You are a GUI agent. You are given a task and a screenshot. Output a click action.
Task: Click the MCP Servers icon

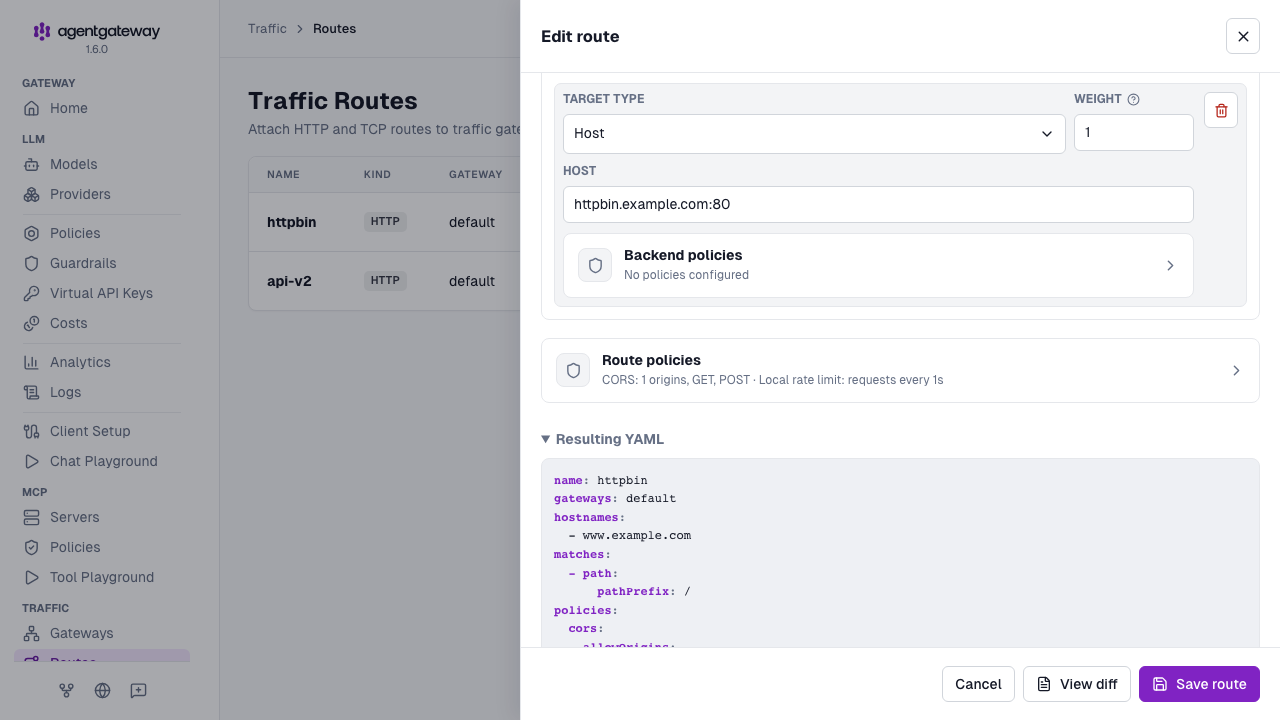coord(32,517)
